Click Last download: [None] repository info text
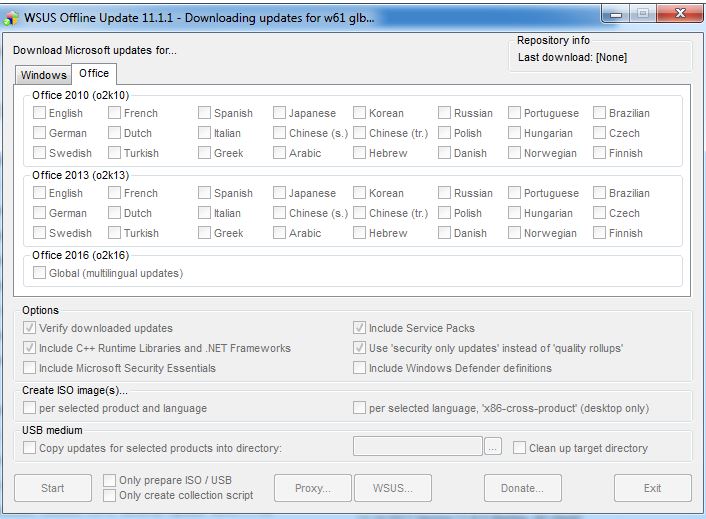 (572, 58)
